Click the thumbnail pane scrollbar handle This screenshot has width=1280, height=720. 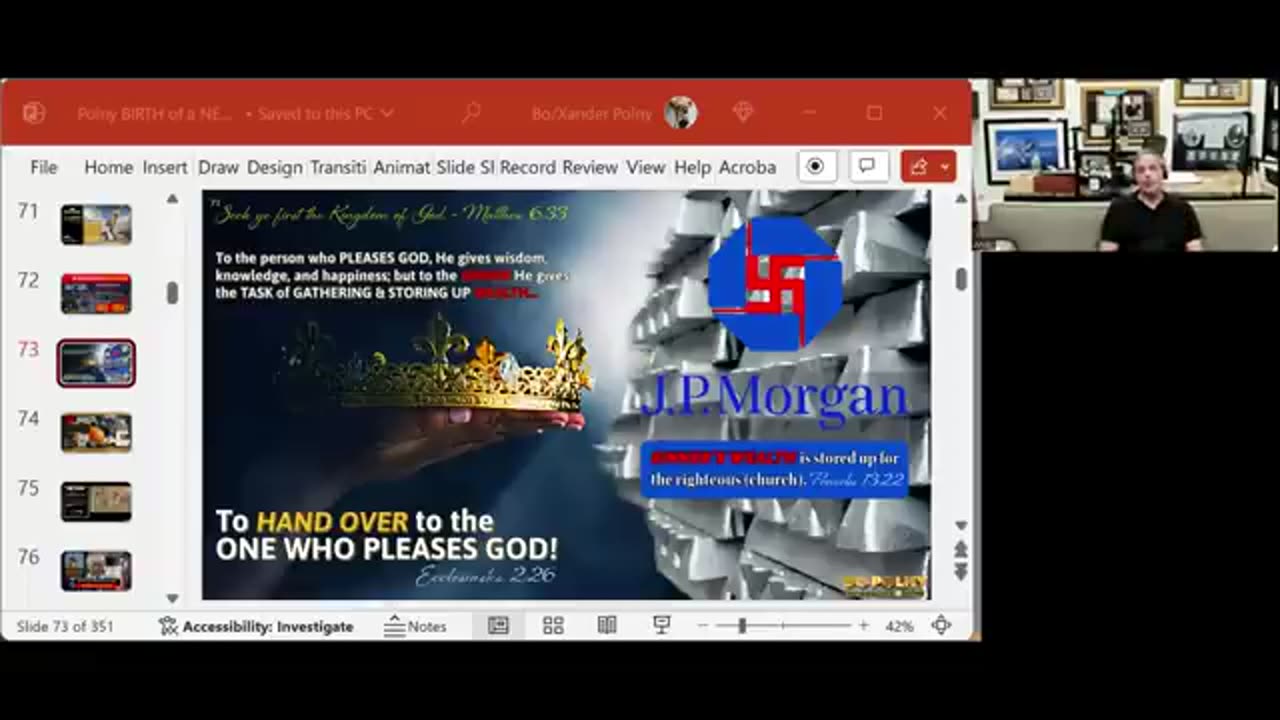(x=172, y=292)
